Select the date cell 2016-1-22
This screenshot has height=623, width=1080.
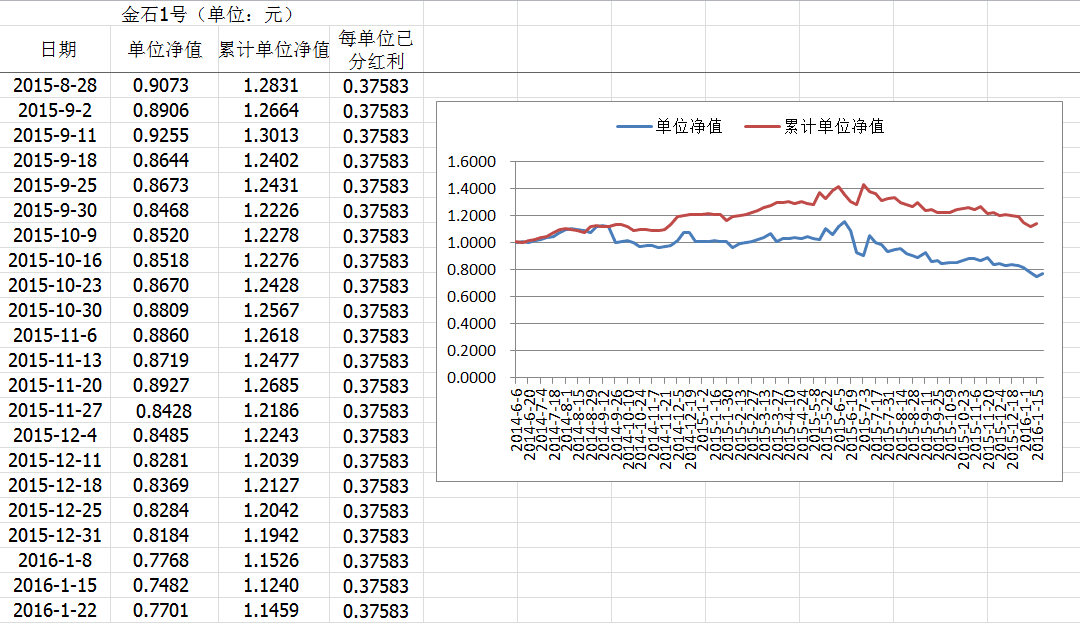pos(57,610)
